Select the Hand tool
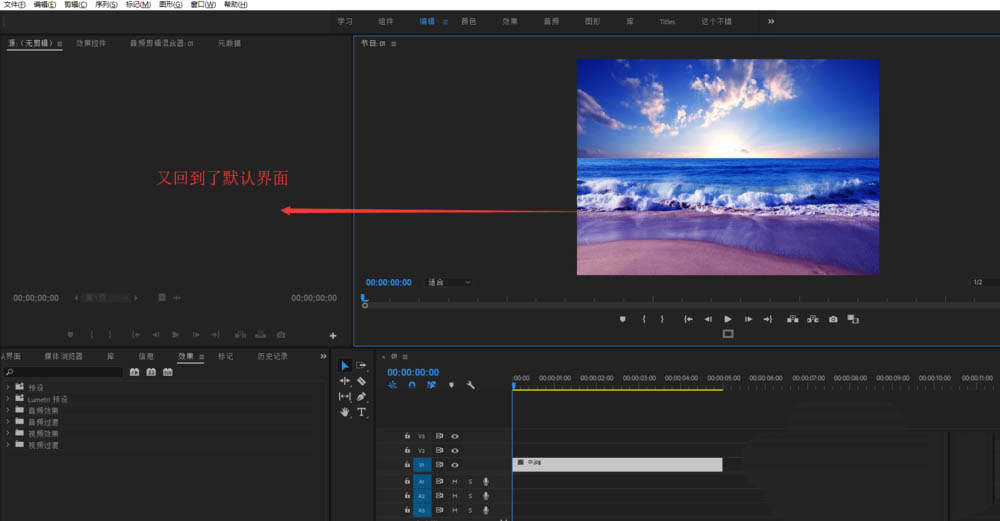 [x=345, y=412]
